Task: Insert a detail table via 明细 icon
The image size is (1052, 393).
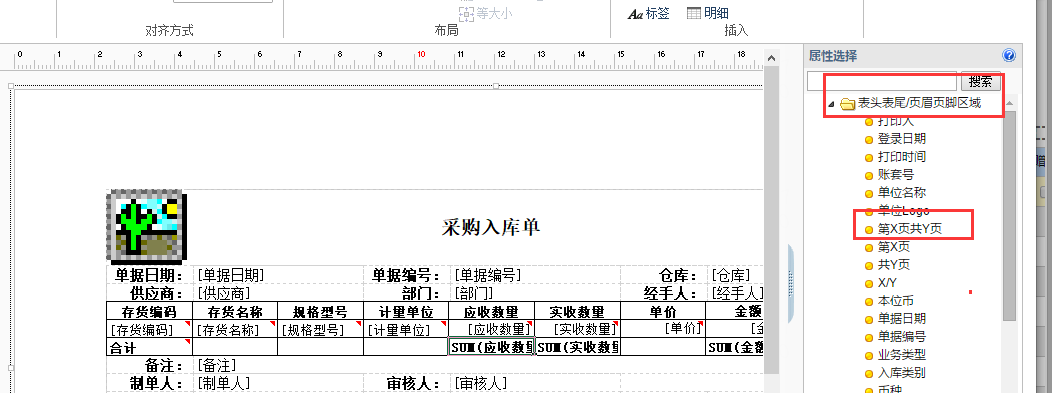Action: pyautogui.click(x=708, y=13)
